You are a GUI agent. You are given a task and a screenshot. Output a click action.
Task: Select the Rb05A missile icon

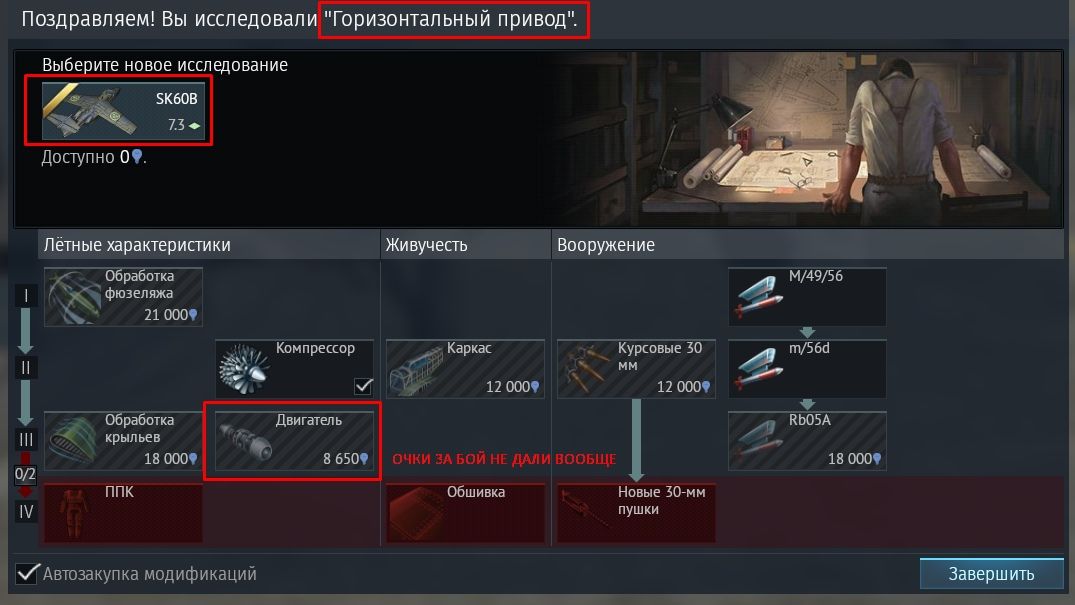point(758,442)
